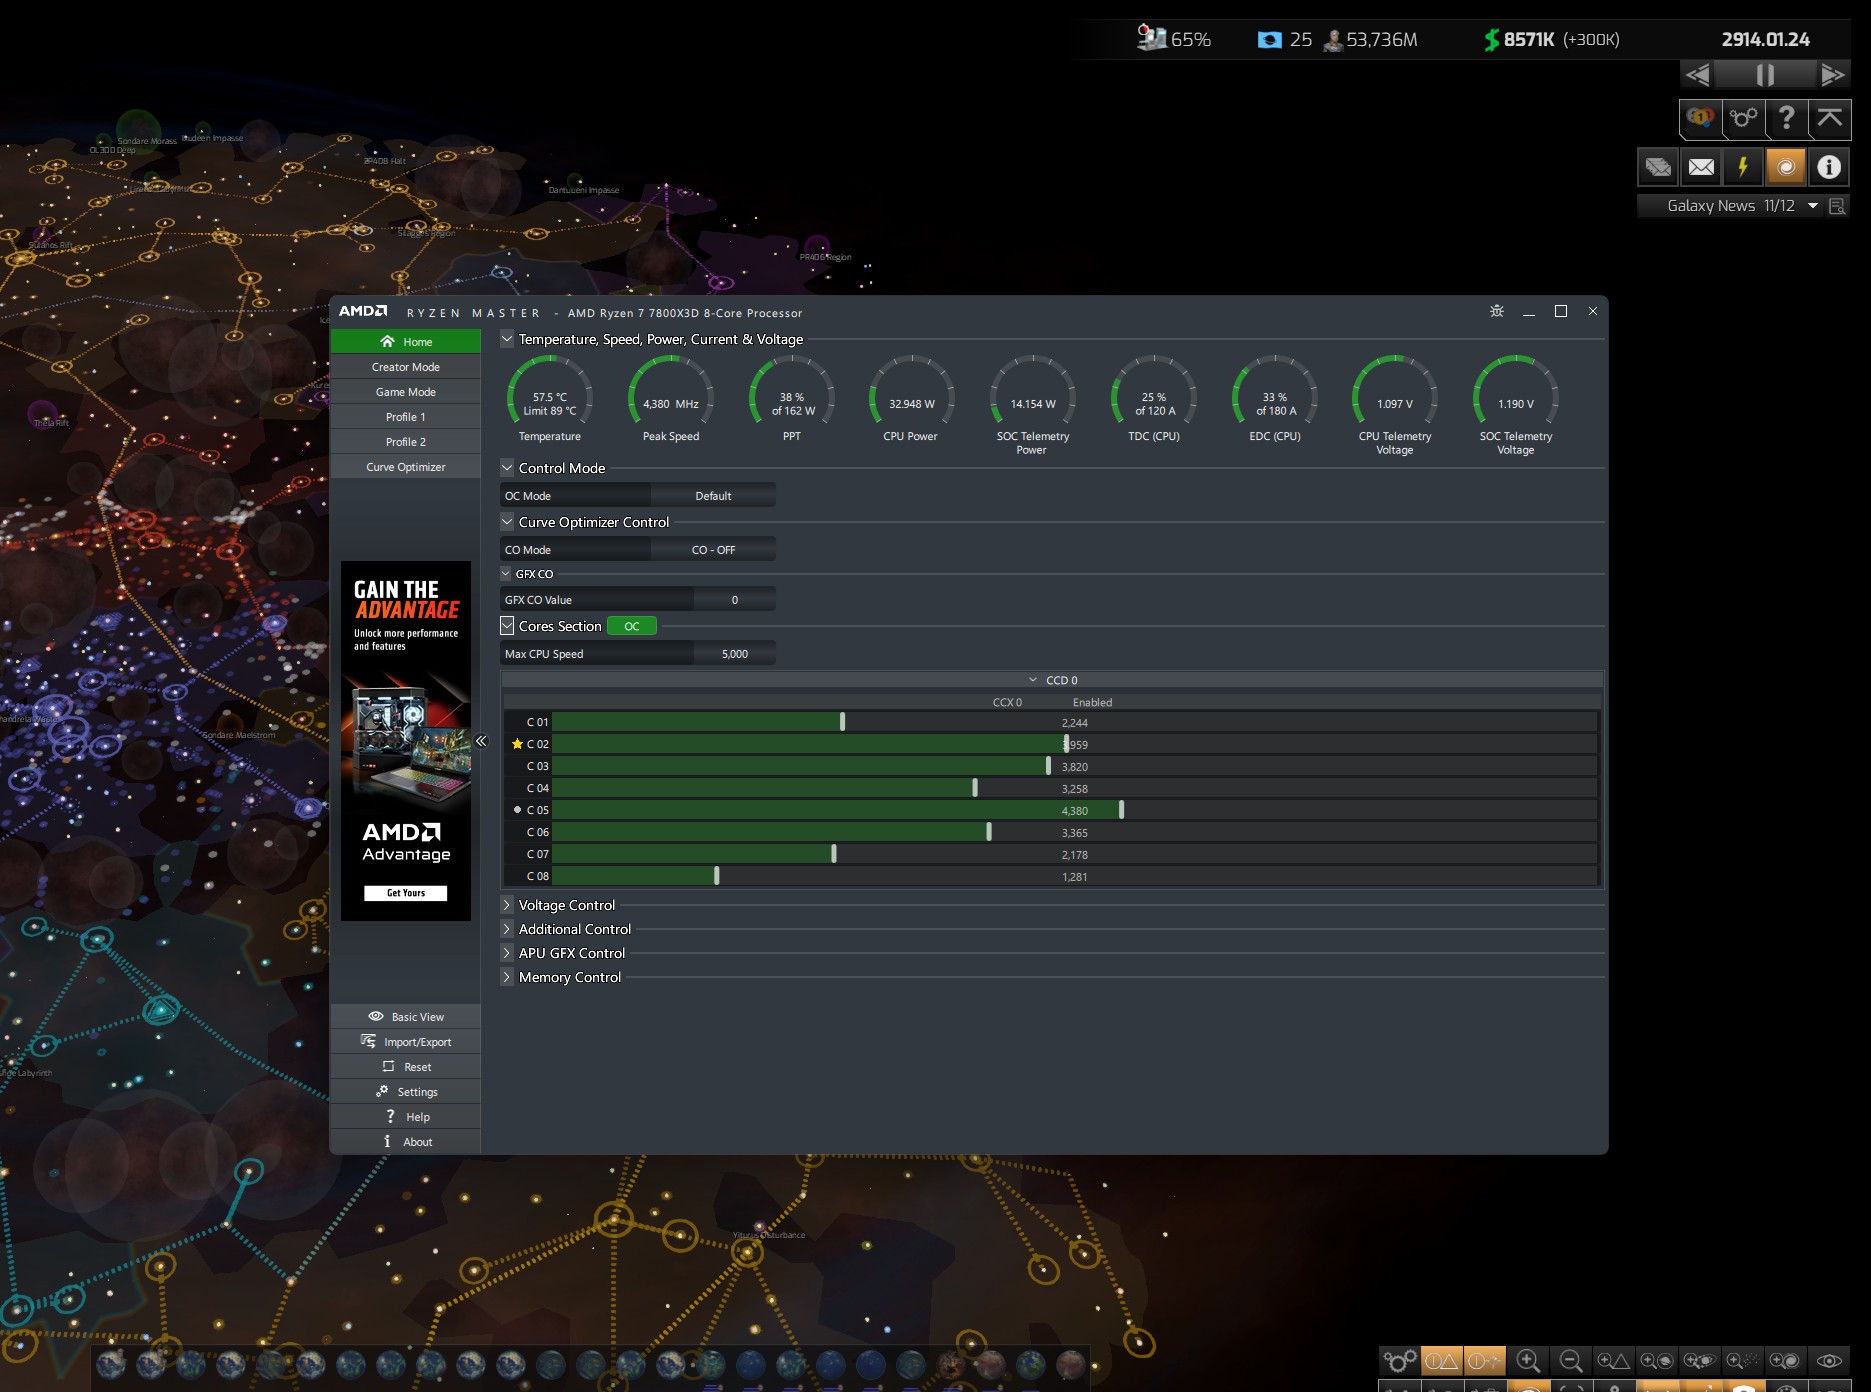This screenshot has width=1871, height=1392.
Task: Click the Max CPU Speed 5,000 field
Action: 735,653
